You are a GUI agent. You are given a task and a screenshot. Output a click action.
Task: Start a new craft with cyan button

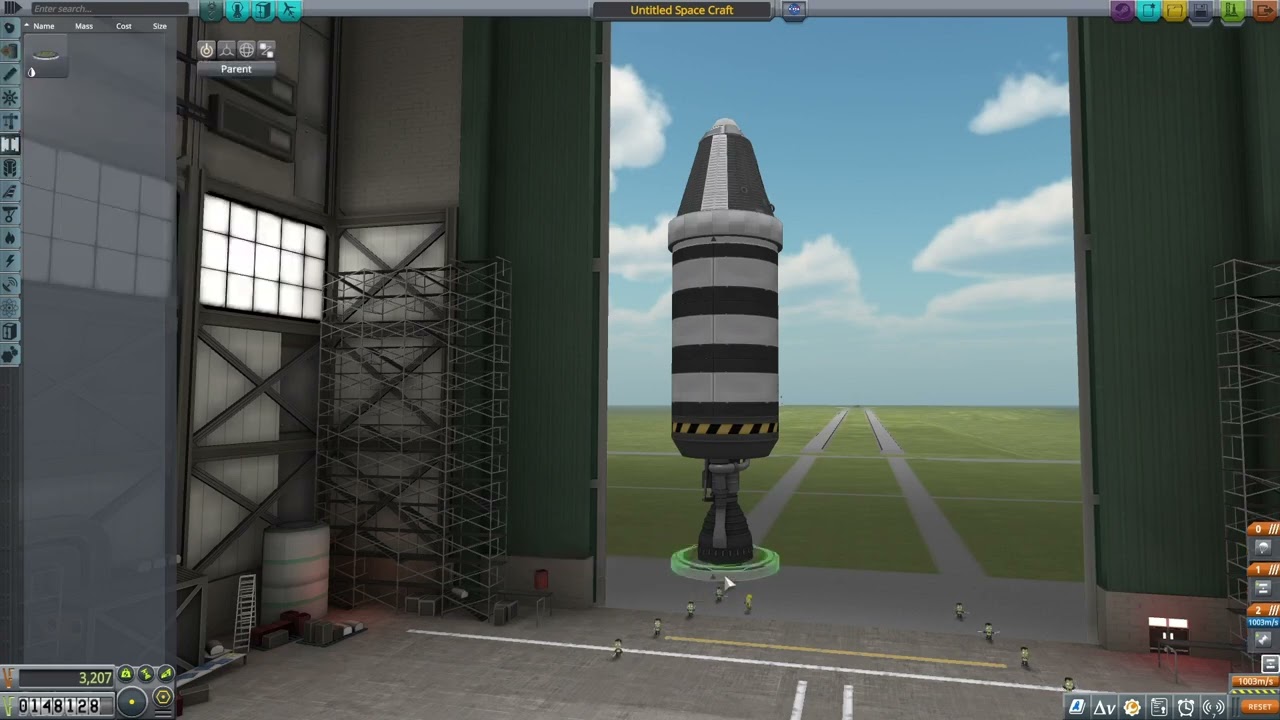click(1150, 10)
